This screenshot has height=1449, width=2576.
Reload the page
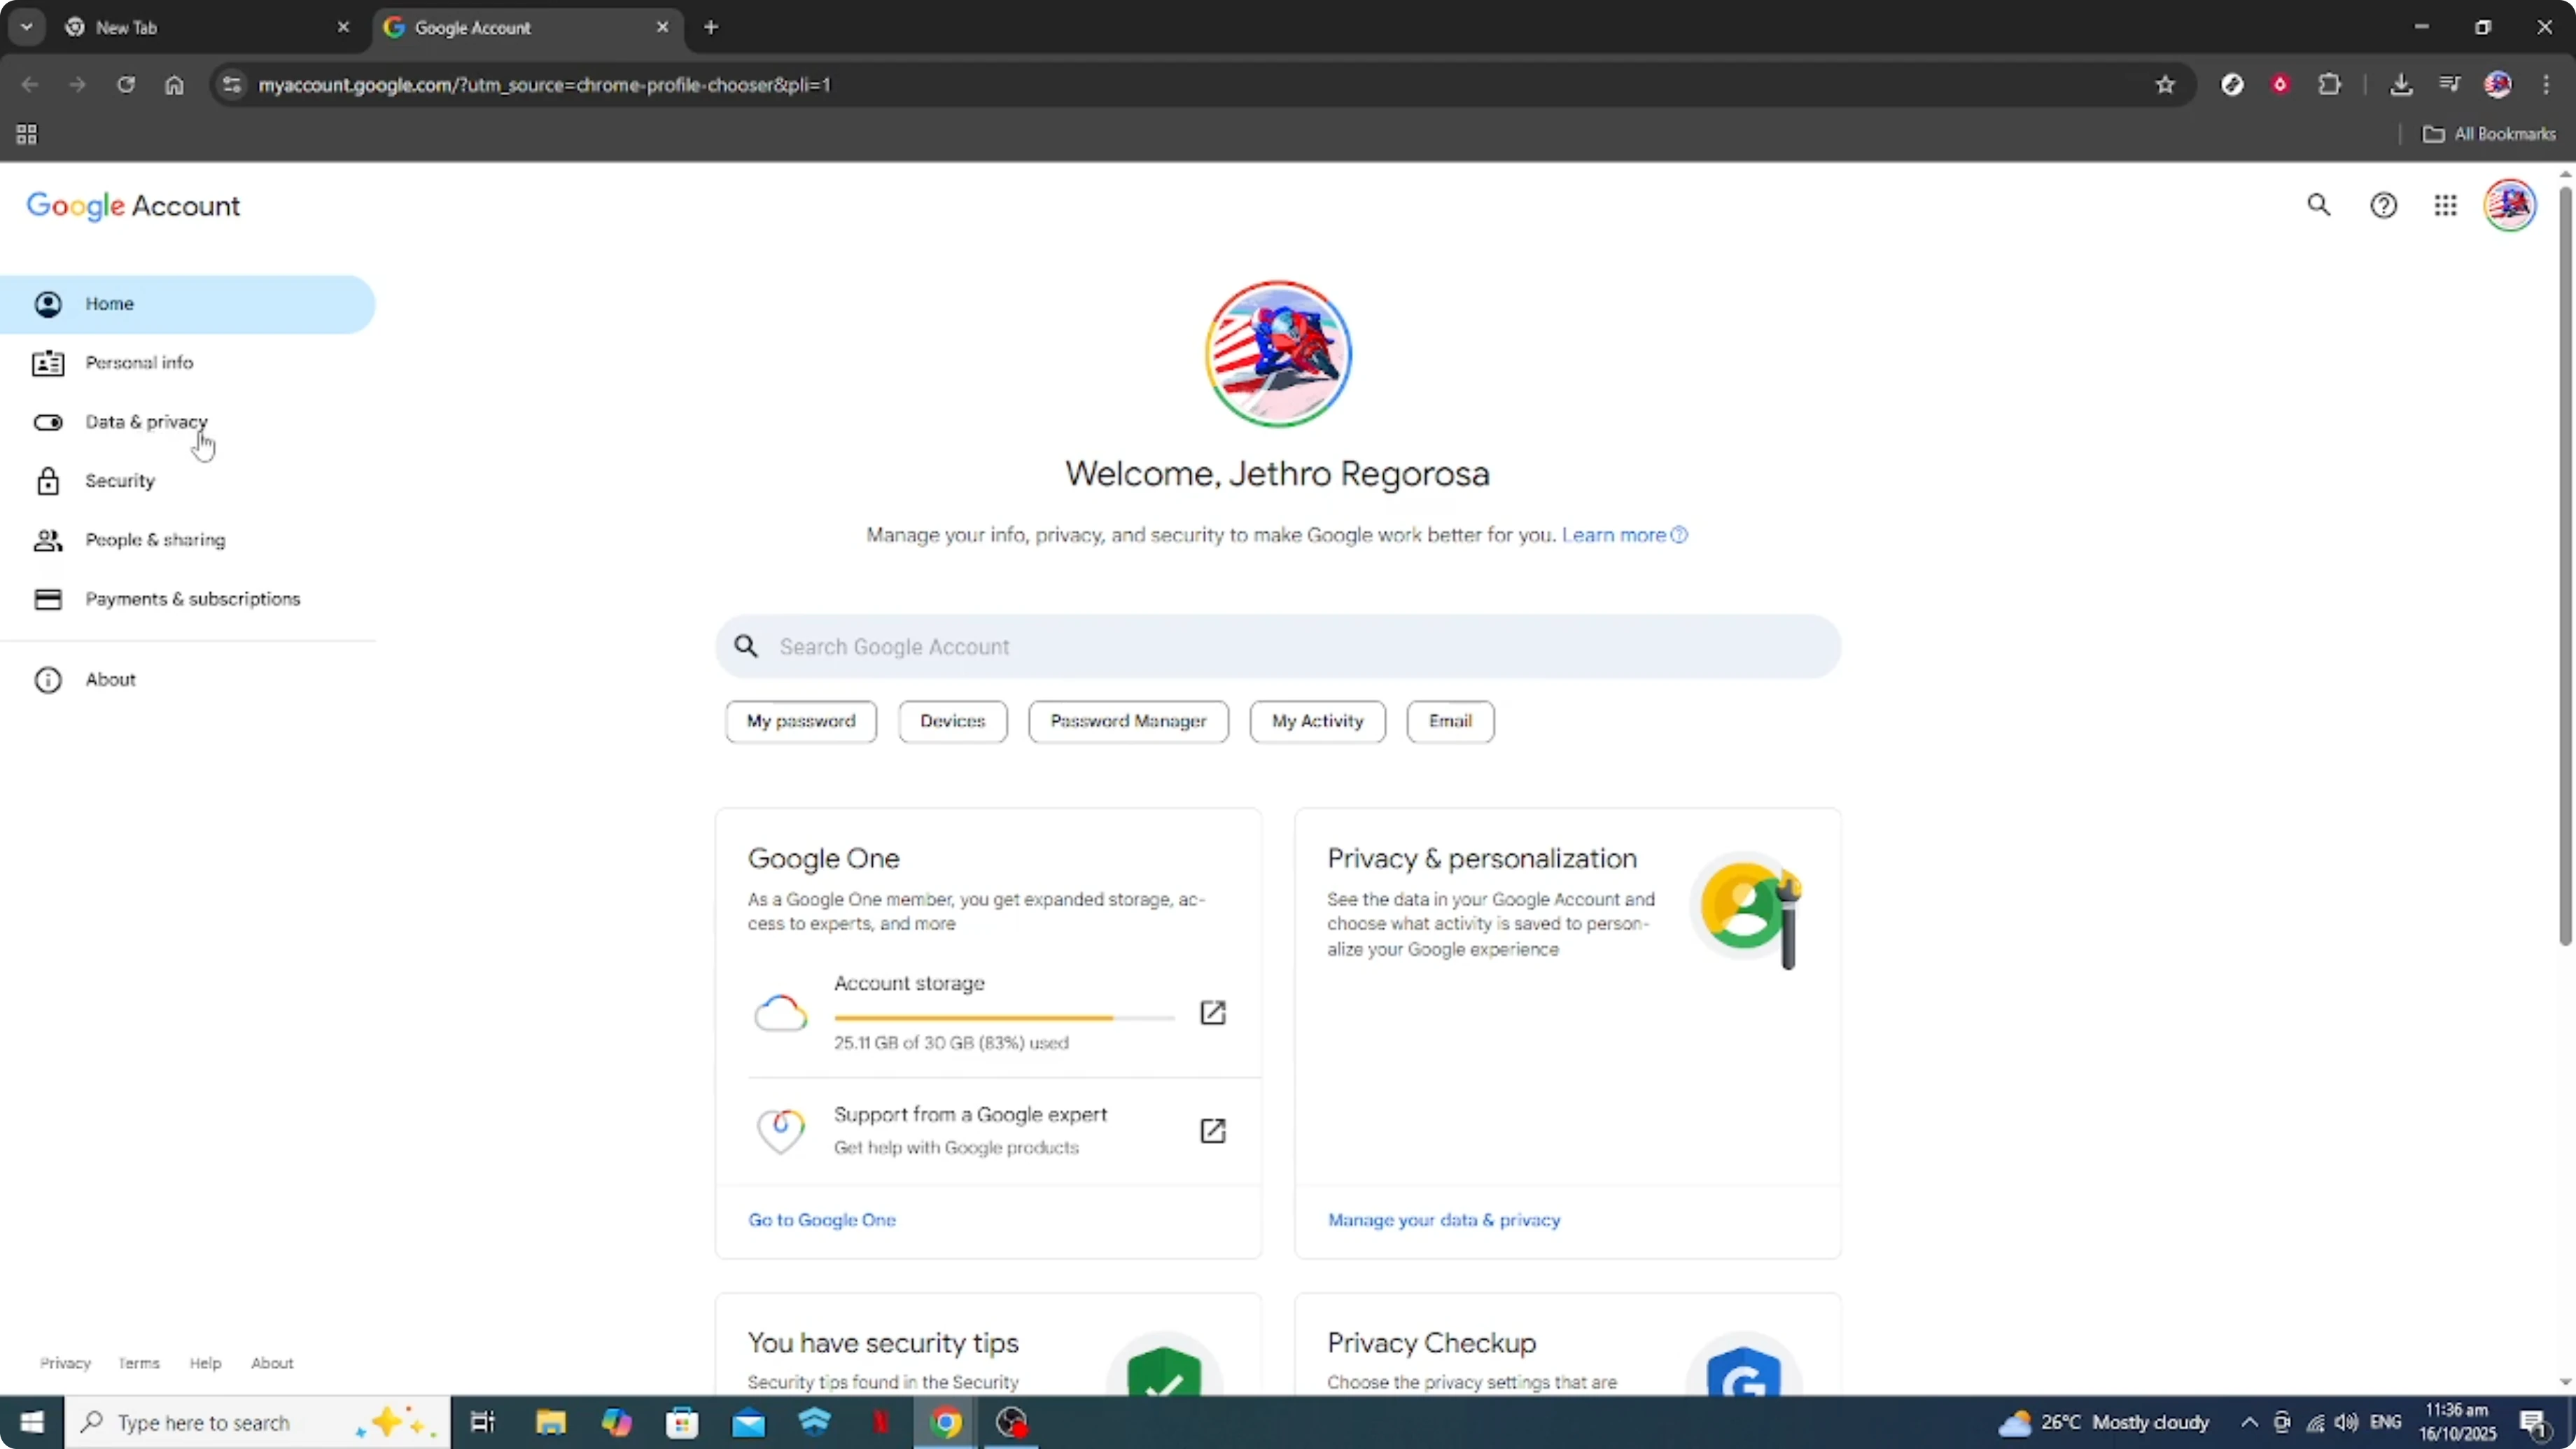(x=126, y=85)
